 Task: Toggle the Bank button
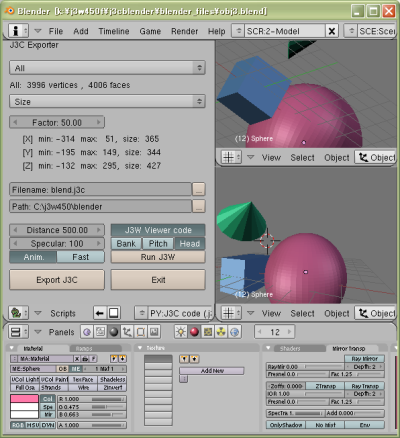coord(126,244)
